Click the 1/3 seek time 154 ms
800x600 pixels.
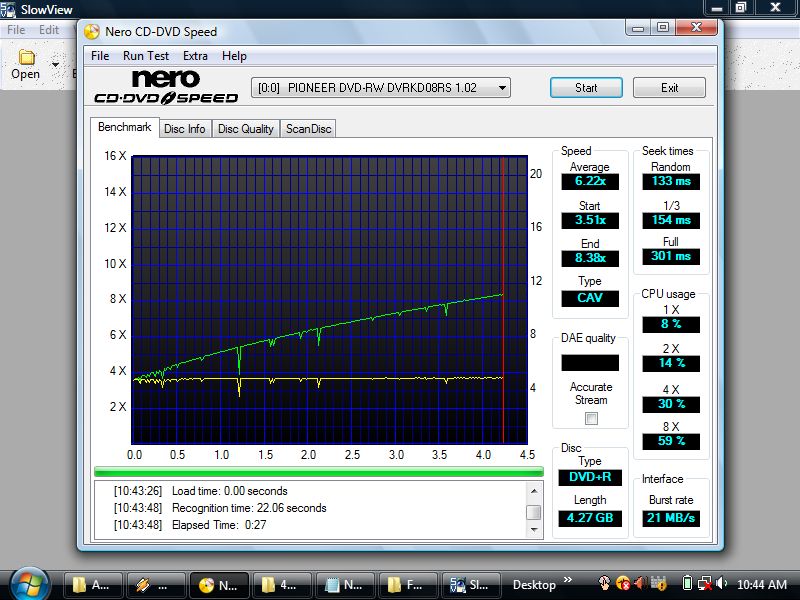(671, 220)
